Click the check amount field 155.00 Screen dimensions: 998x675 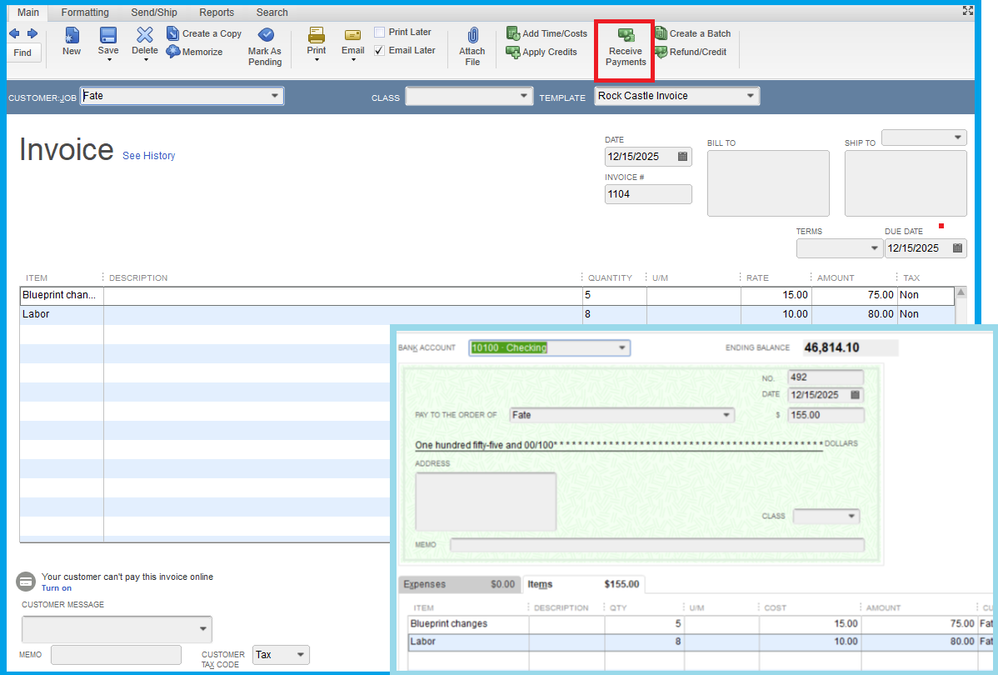pos(826,415)
